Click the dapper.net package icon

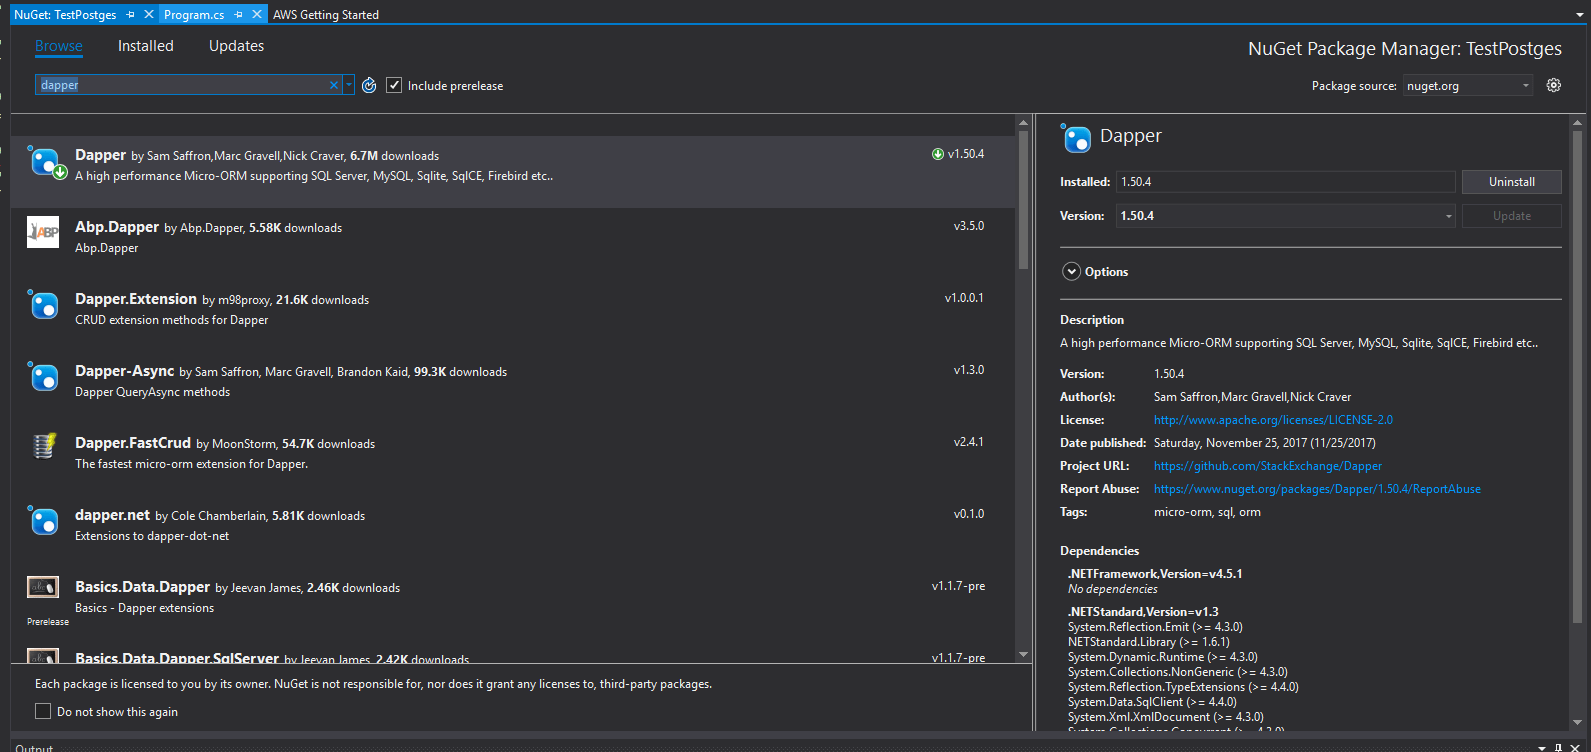(x=43, y=521)
